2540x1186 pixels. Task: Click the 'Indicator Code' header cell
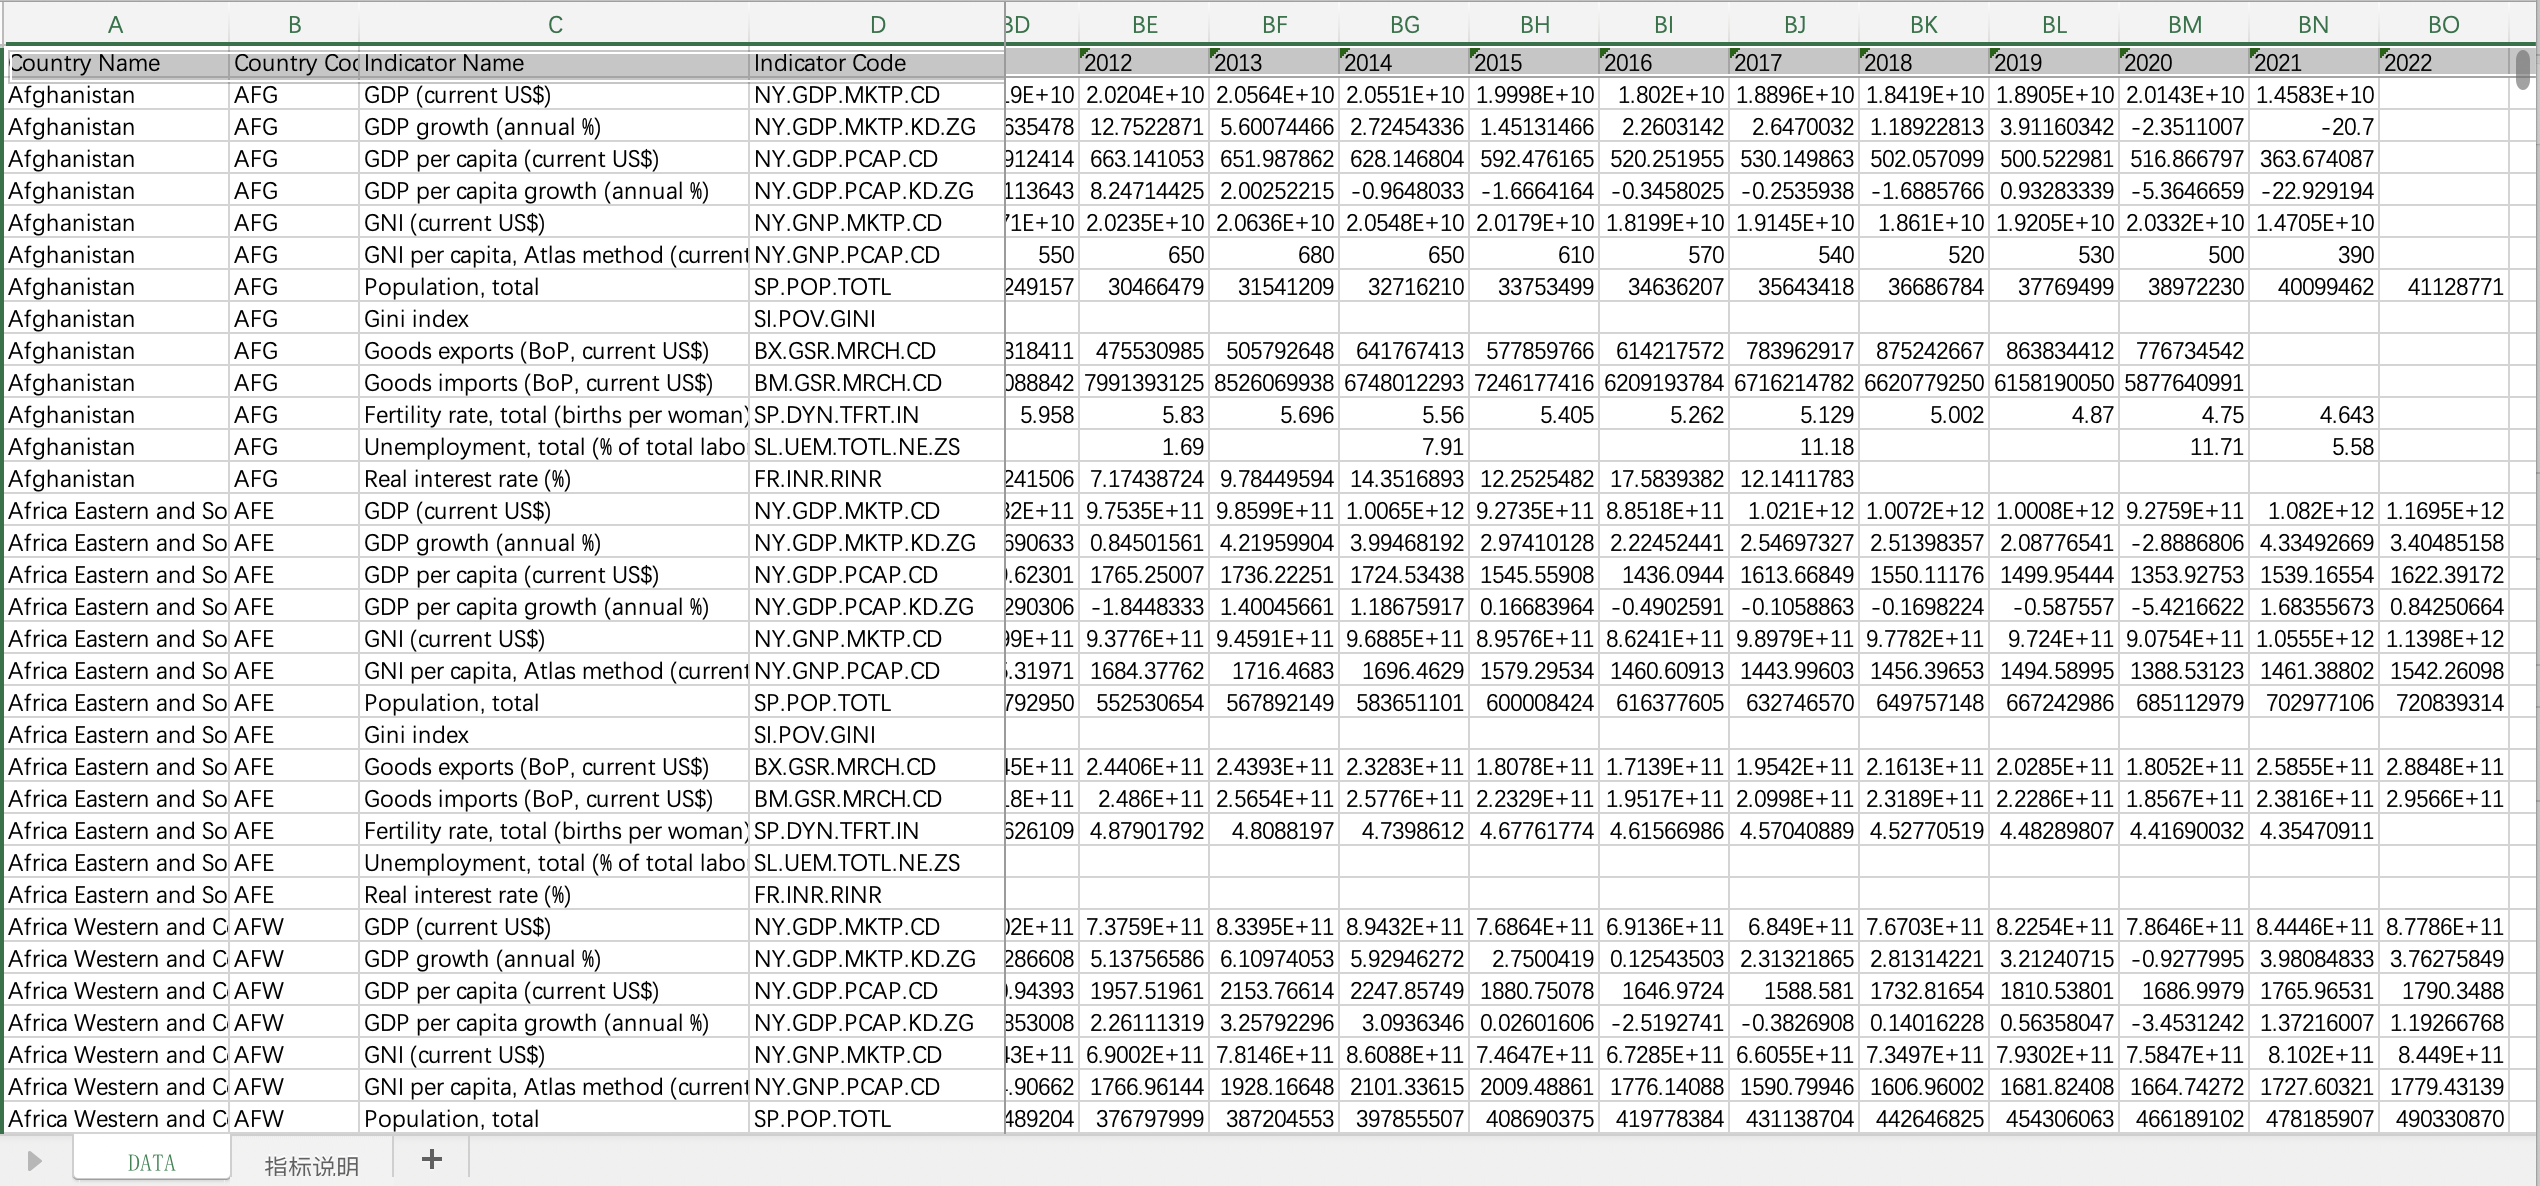(877, 63)
